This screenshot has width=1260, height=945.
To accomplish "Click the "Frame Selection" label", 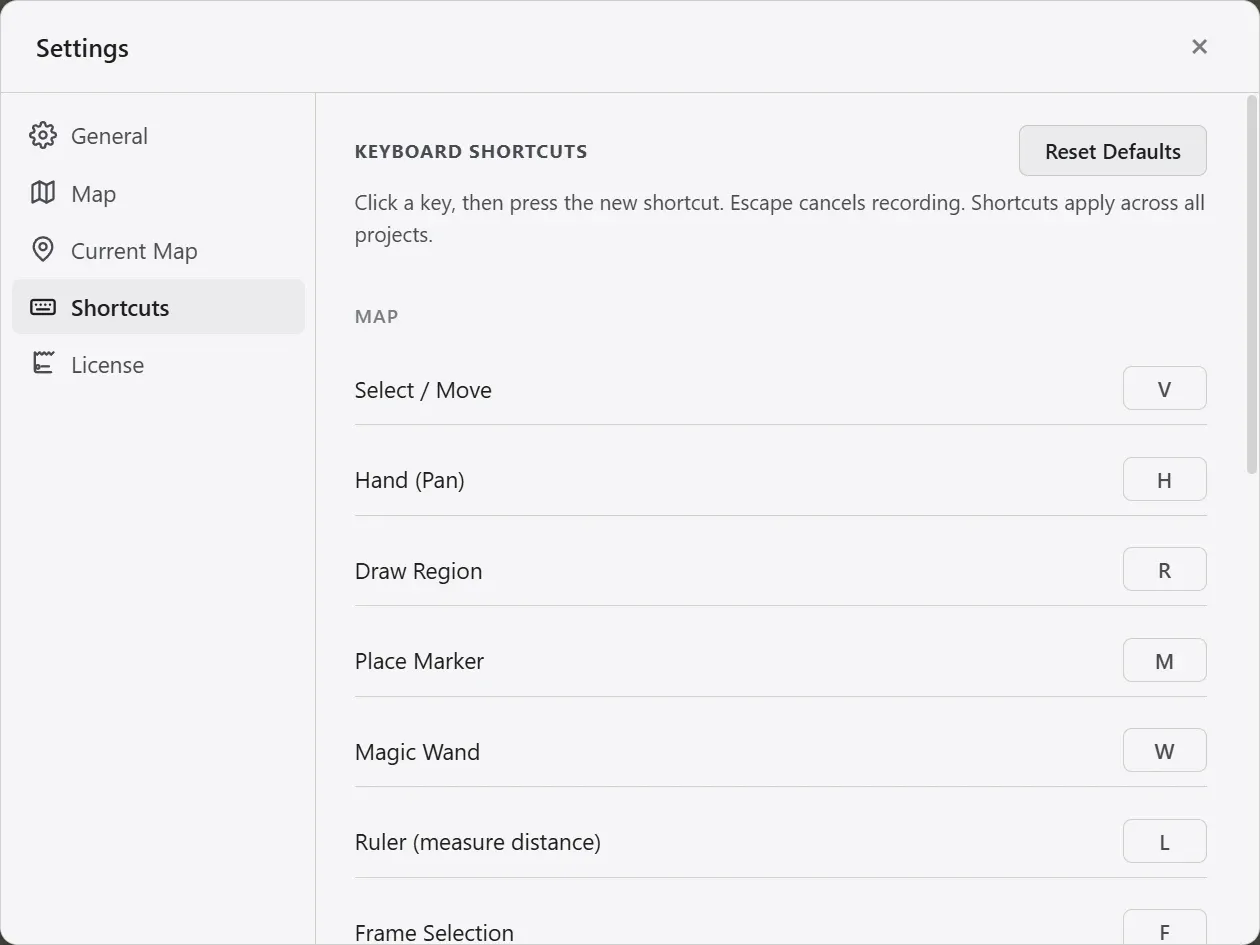I will (x=434, y=932).
